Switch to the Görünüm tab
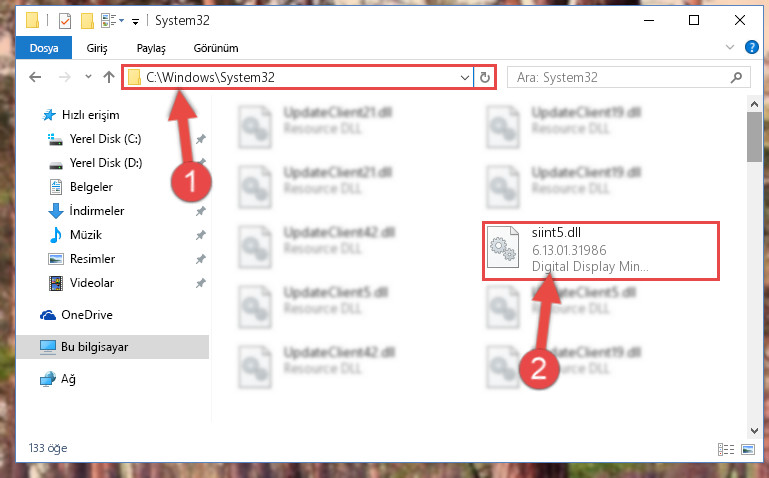This screenshot has height=478, width=769. click(216, 48)
